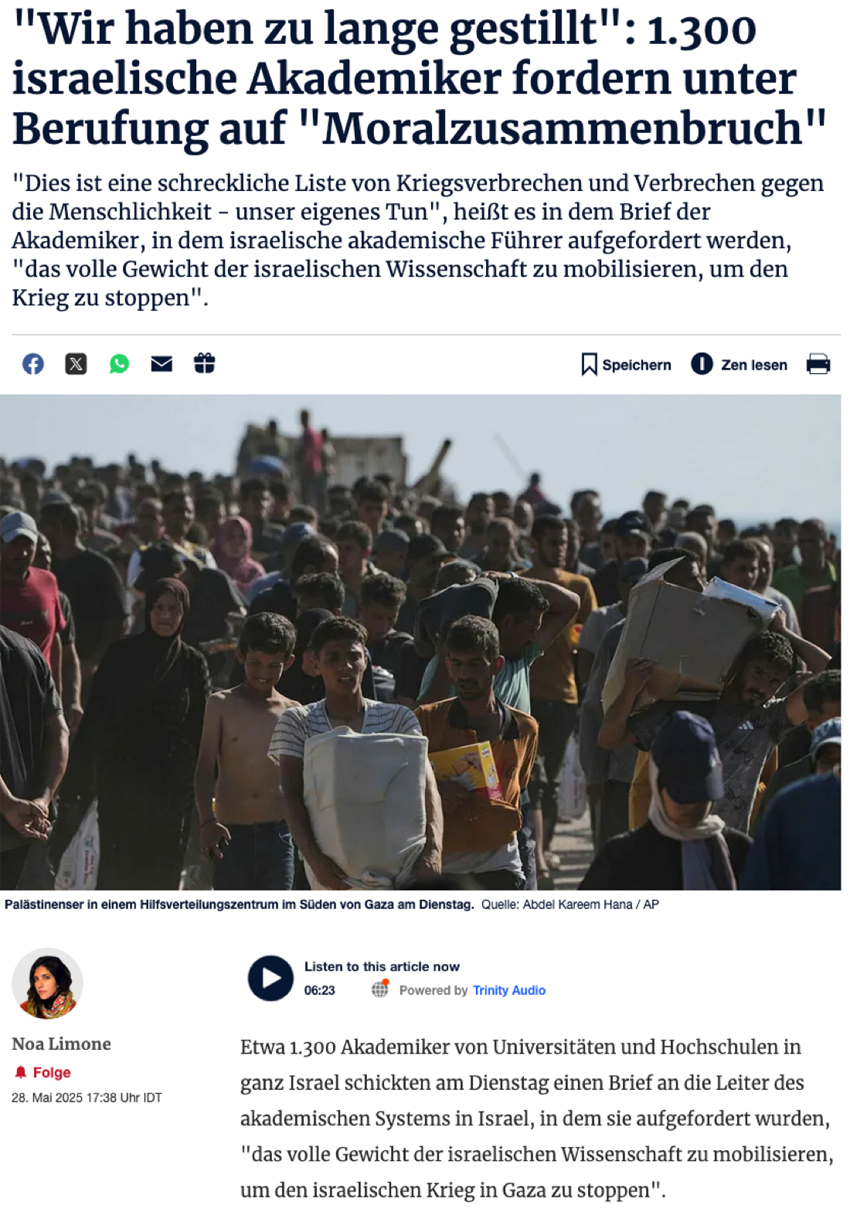Send article by email envelope icon

pyautogui.click(x=162, y=364)
